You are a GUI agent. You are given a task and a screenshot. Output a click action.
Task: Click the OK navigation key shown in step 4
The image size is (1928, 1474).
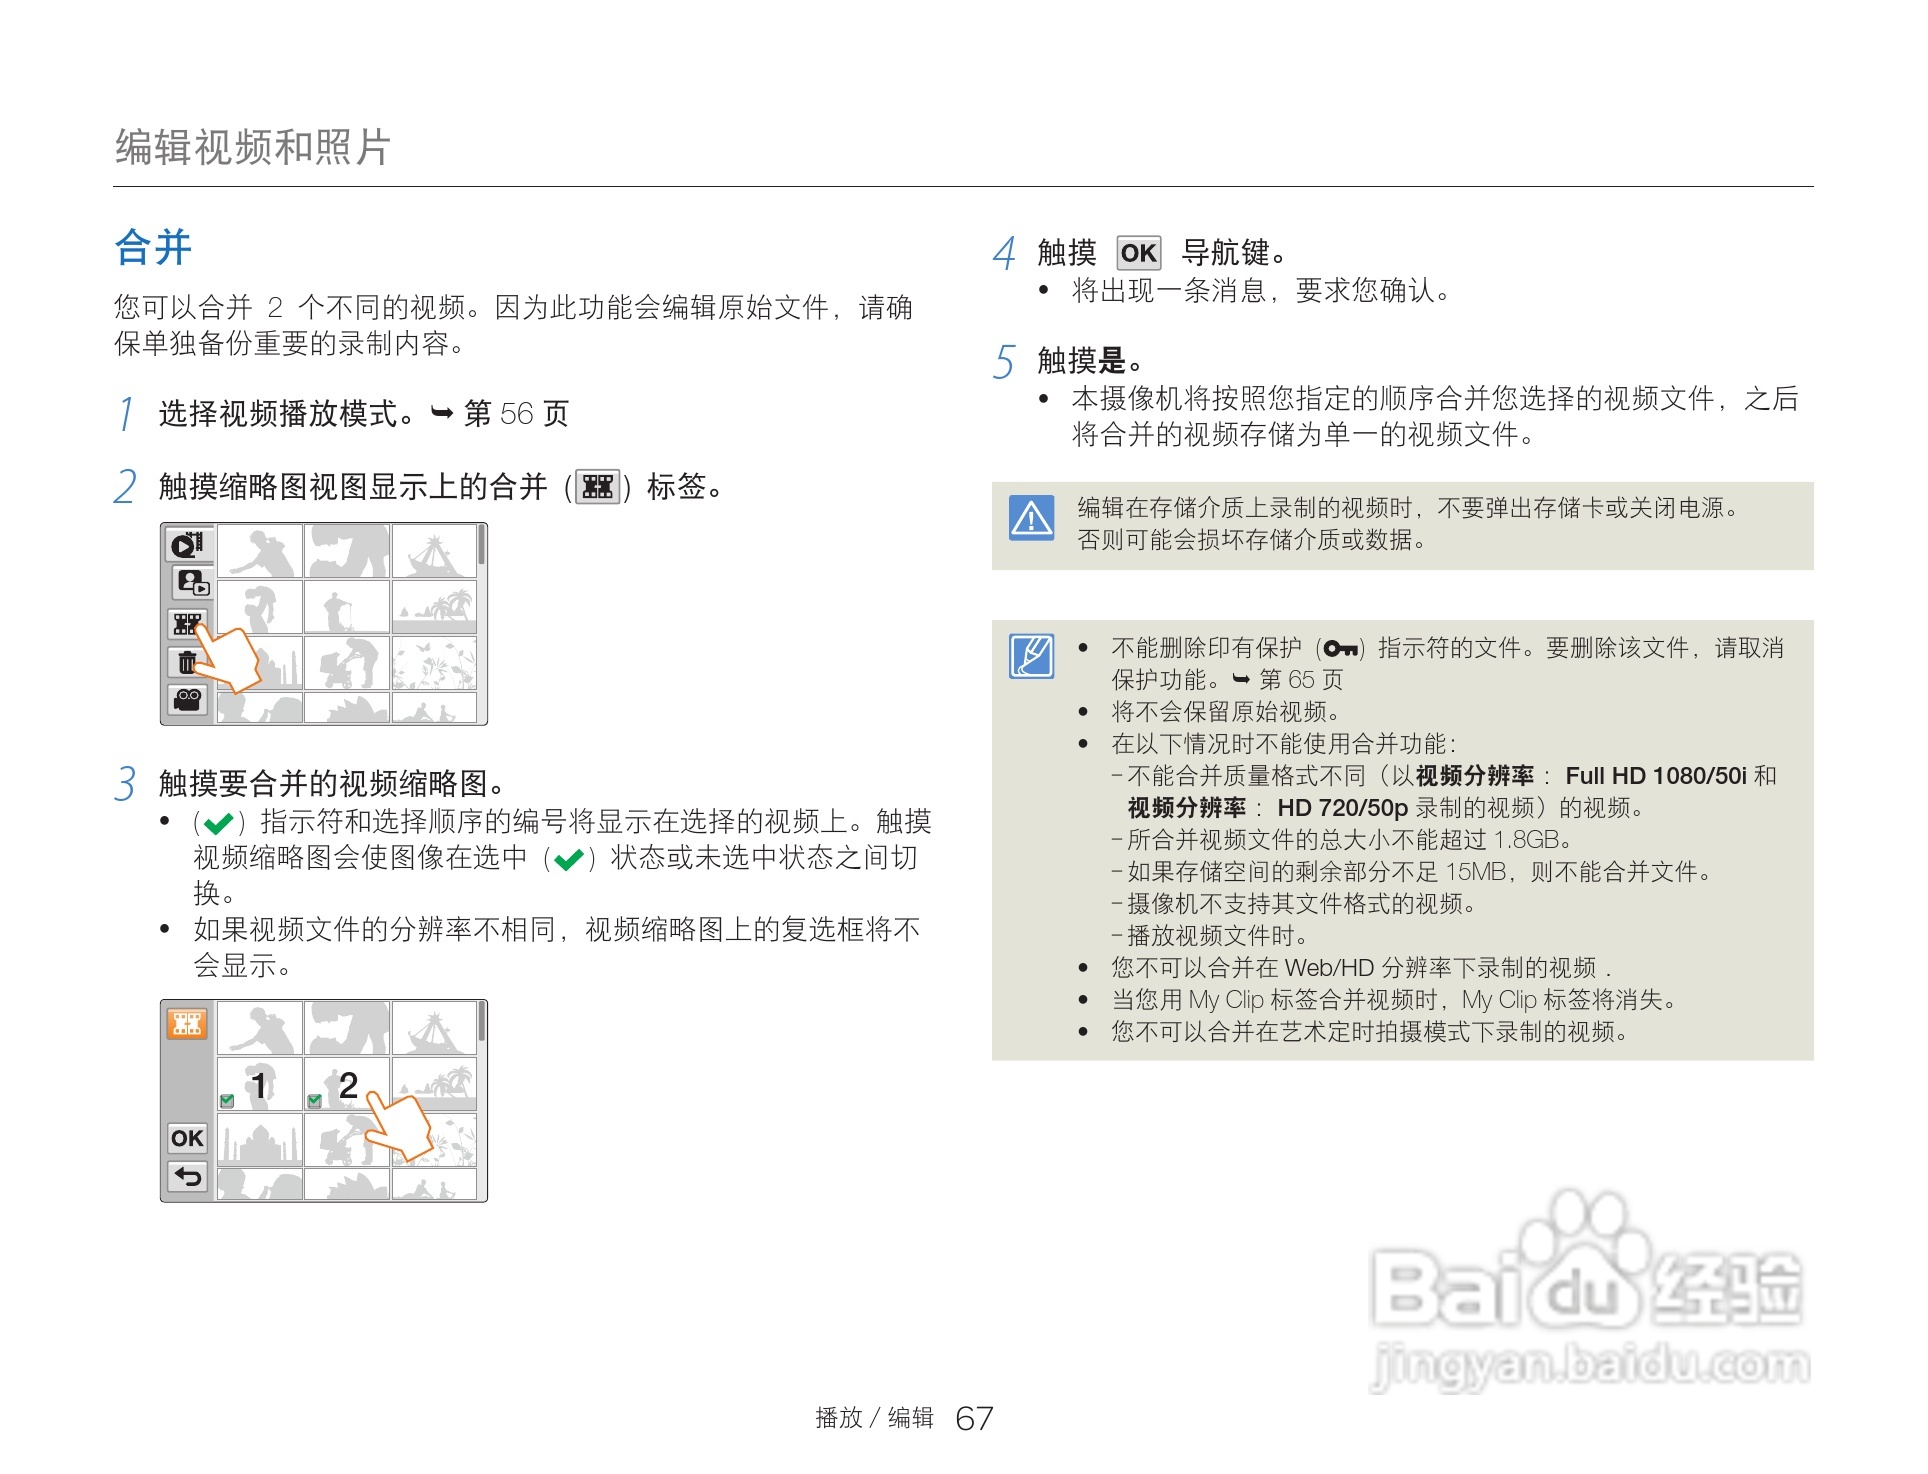click(1138, 253)
